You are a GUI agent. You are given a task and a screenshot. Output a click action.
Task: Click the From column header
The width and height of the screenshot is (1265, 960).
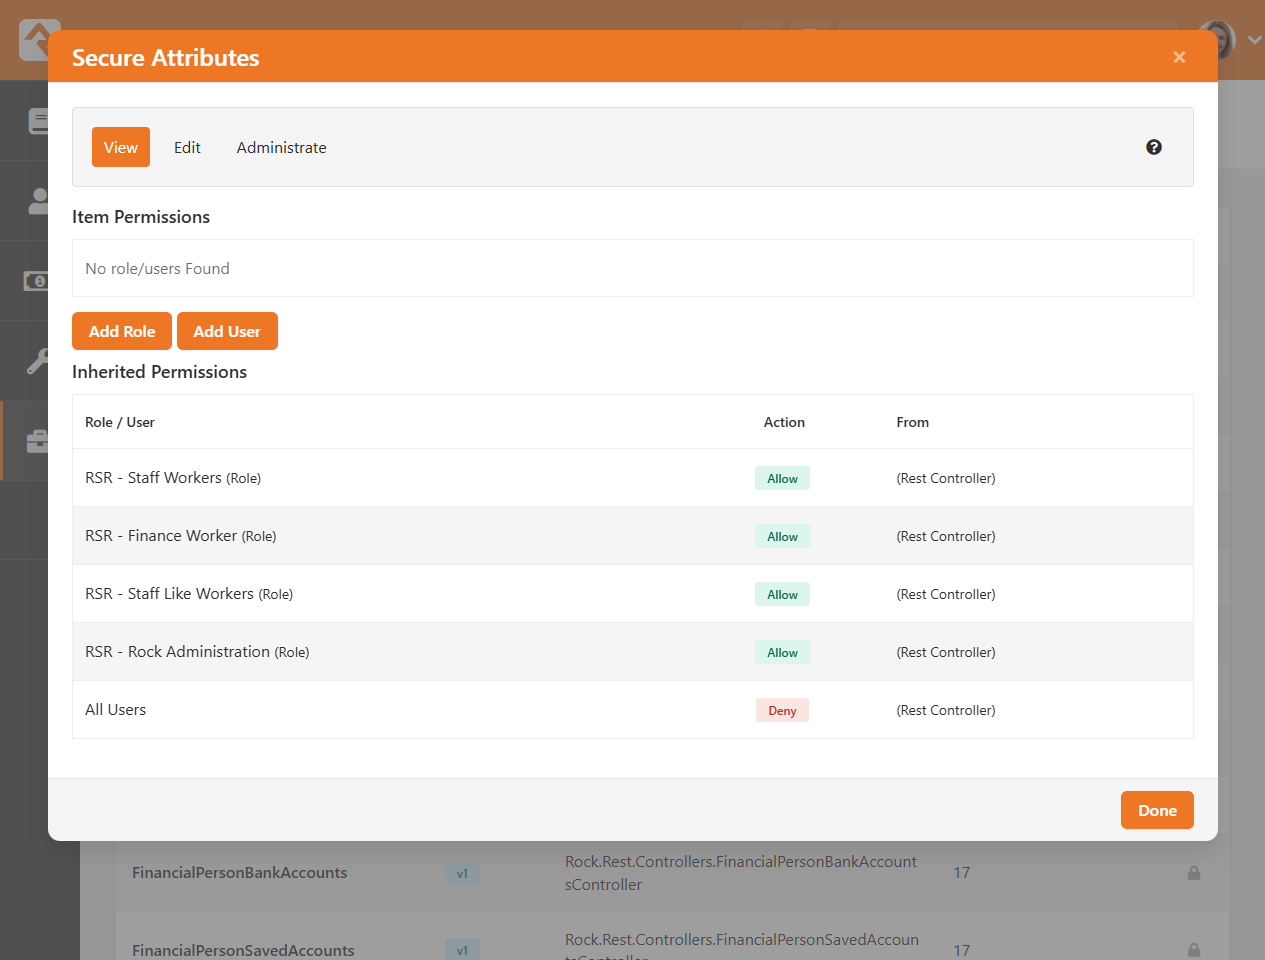(912, 422)
